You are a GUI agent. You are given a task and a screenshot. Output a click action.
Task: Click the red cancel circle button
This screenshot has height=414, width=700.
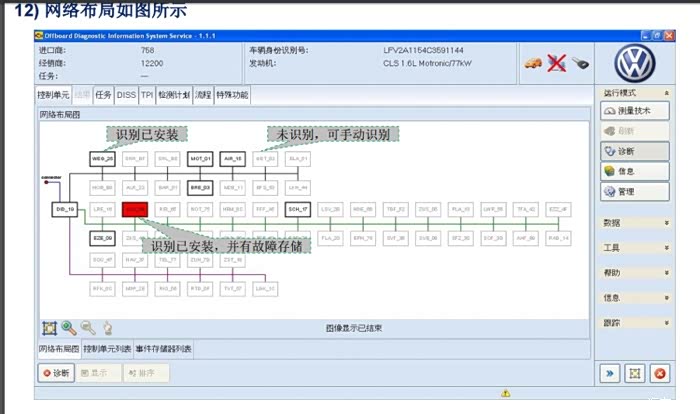pos(660,373)
